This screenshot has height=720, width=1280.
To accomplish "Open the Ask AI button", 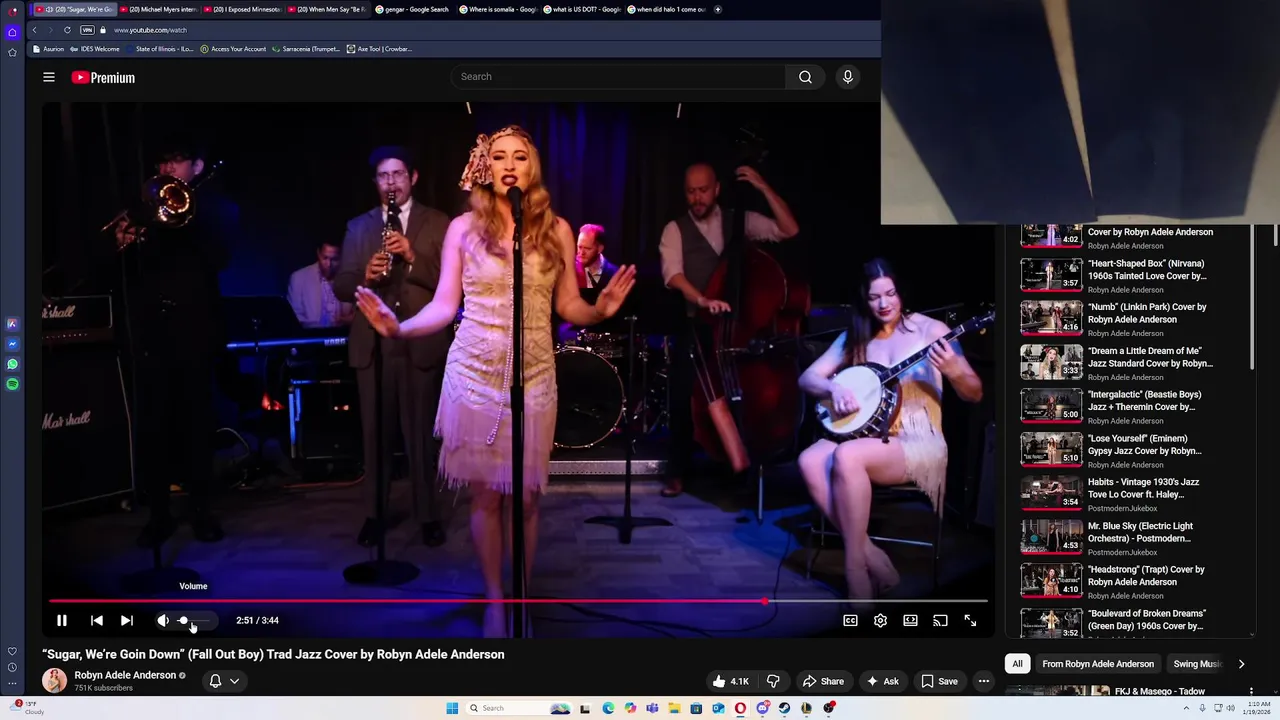I will click(882, 681).
